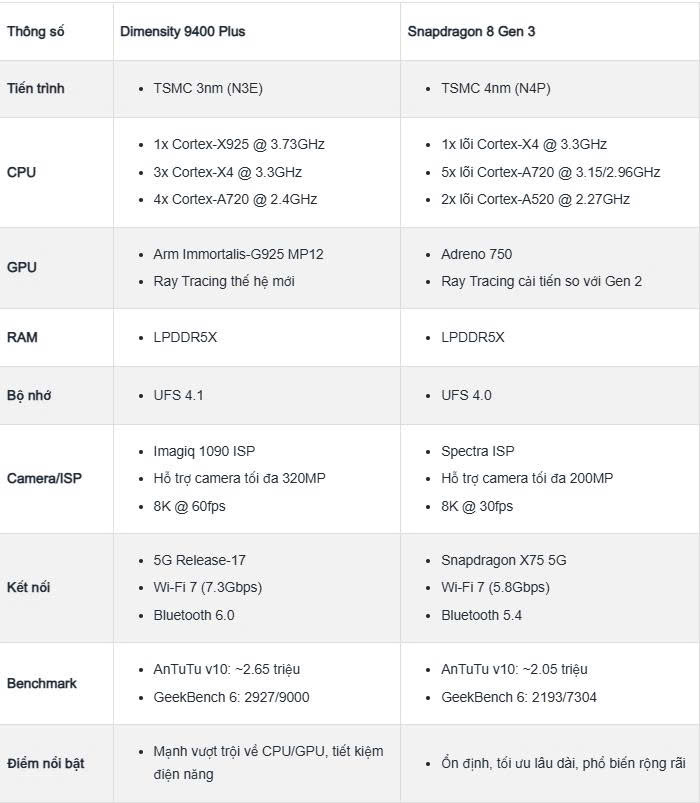Image resolution: width=700 pixels, height=803 pixels.
Task: Click the Thông số header cell
Action: (x=36, y=31)
